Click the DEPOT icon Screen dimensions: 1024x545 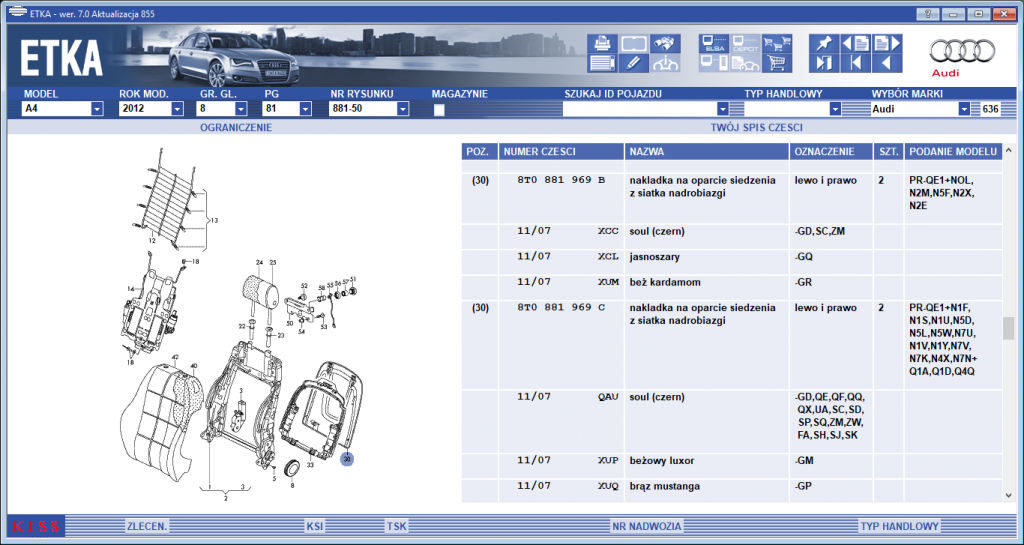click(x=746, y=44)
